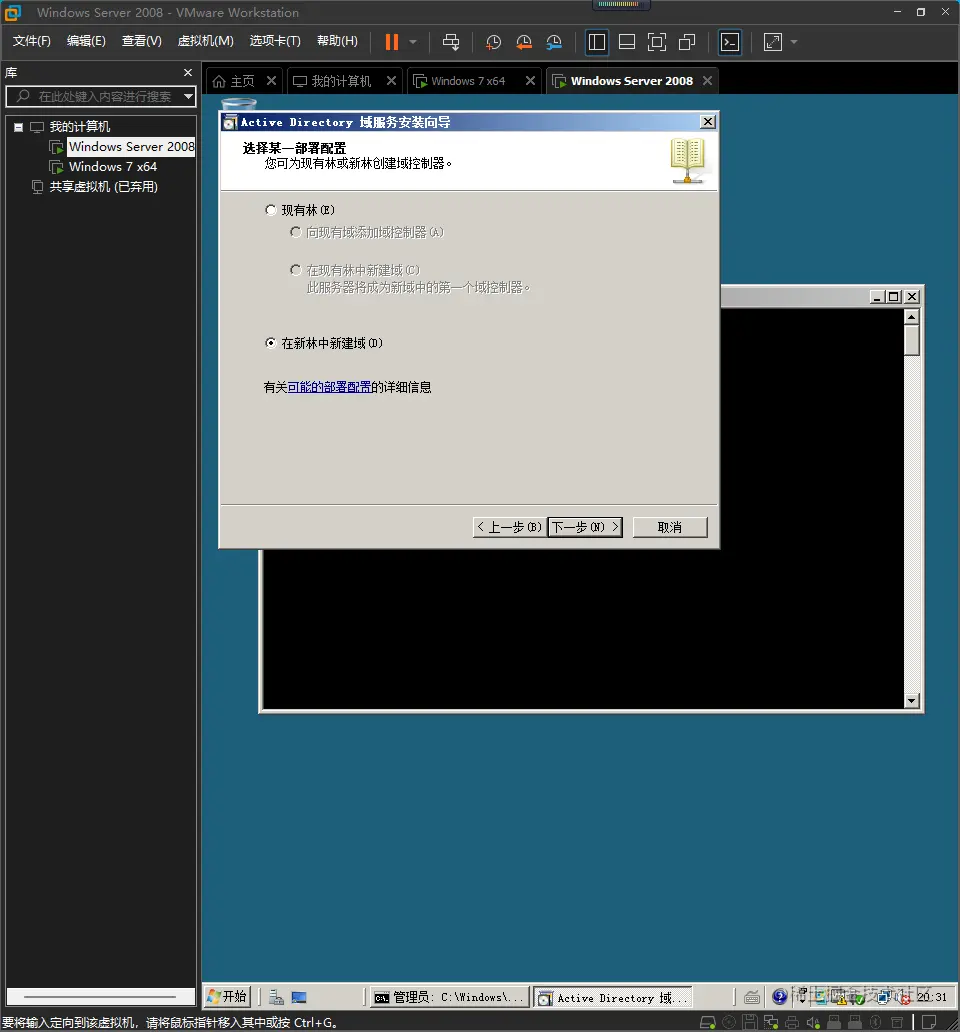
Task: Click command window scrollbar down arrow
Action: tap(911, 700)
